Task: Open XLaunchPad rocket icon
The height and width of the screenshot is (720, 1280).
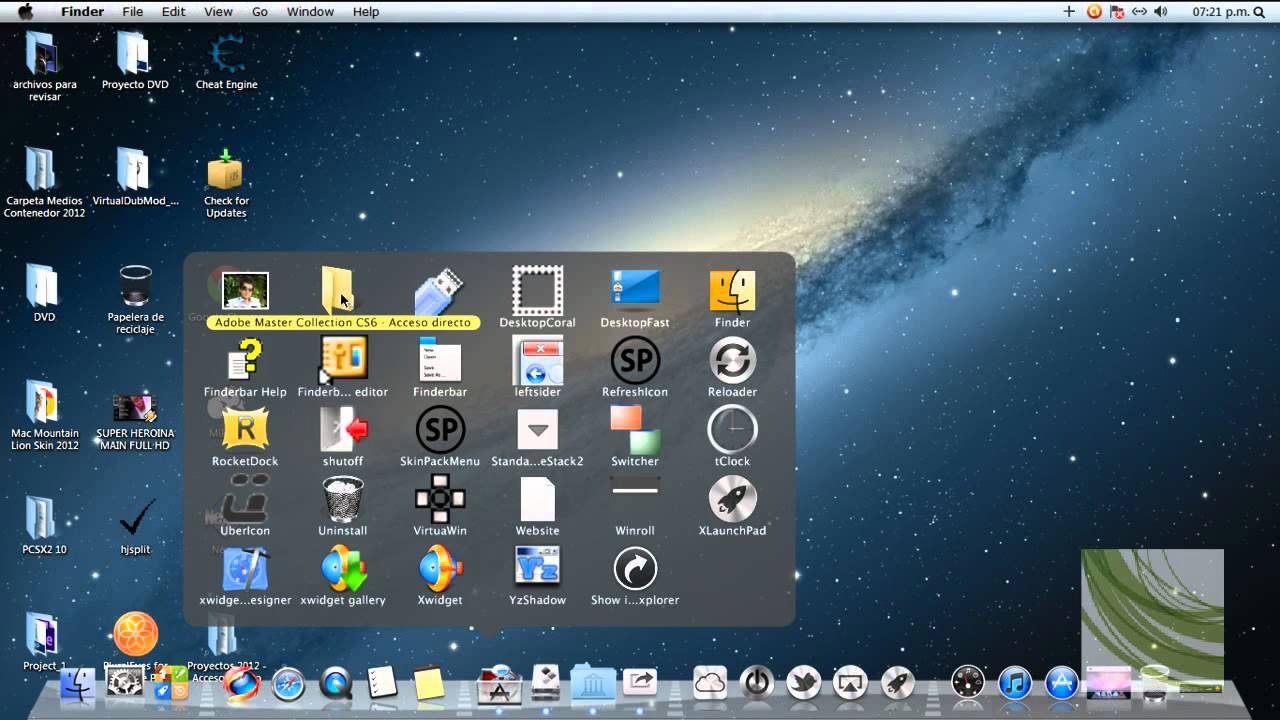Action: tap(732, 499)
